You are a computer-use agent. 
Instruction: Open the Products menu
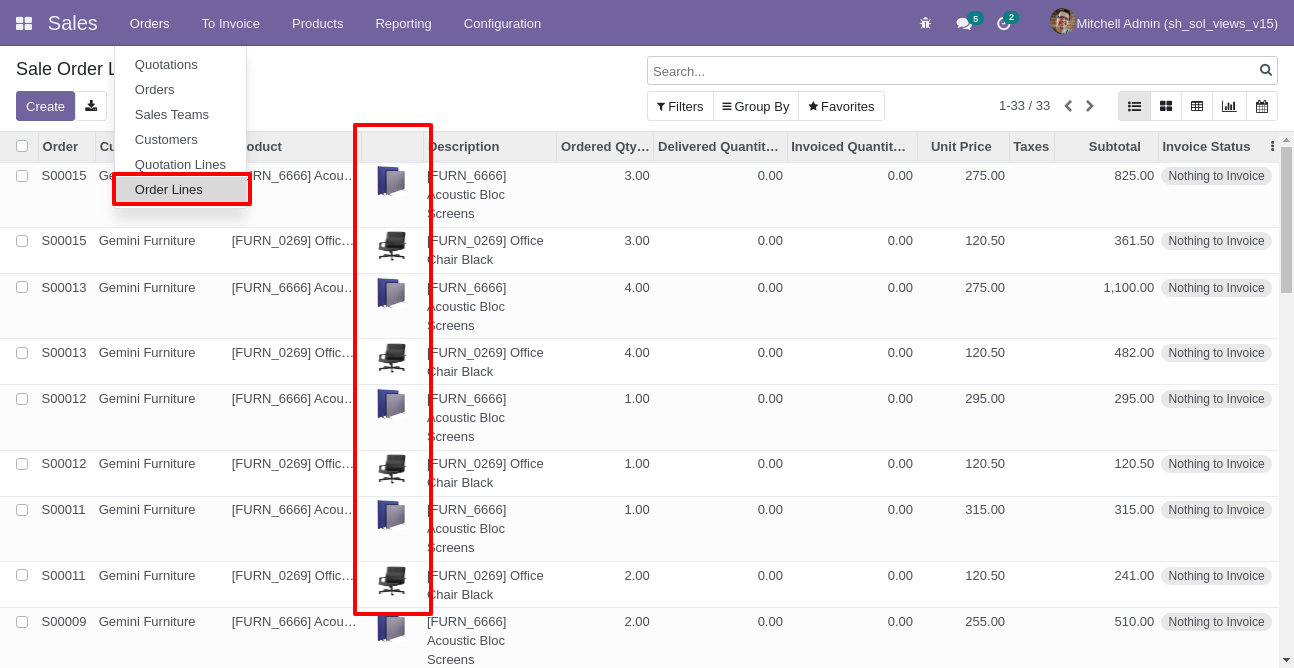tap(317, 23)
